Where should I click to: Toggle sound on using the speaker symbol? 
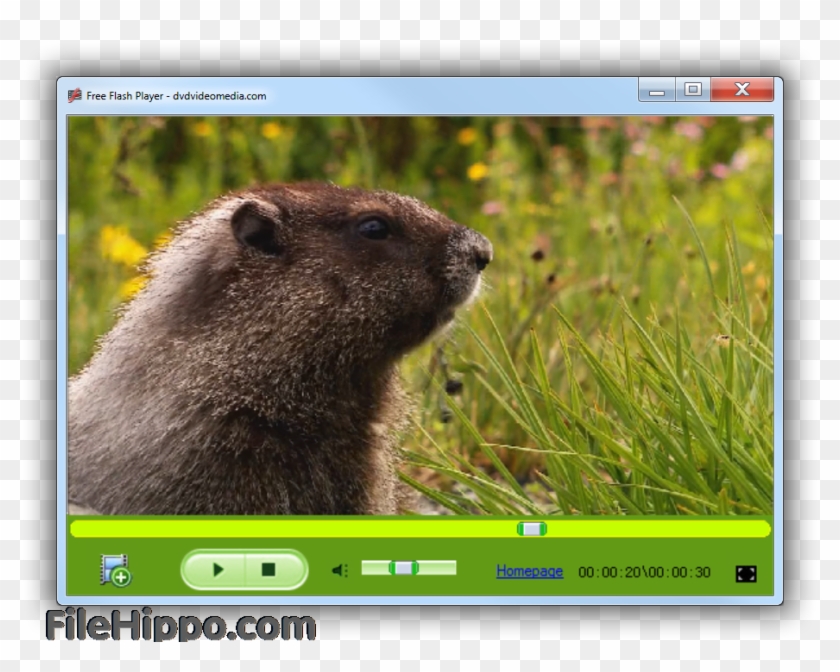click(338, 569)
